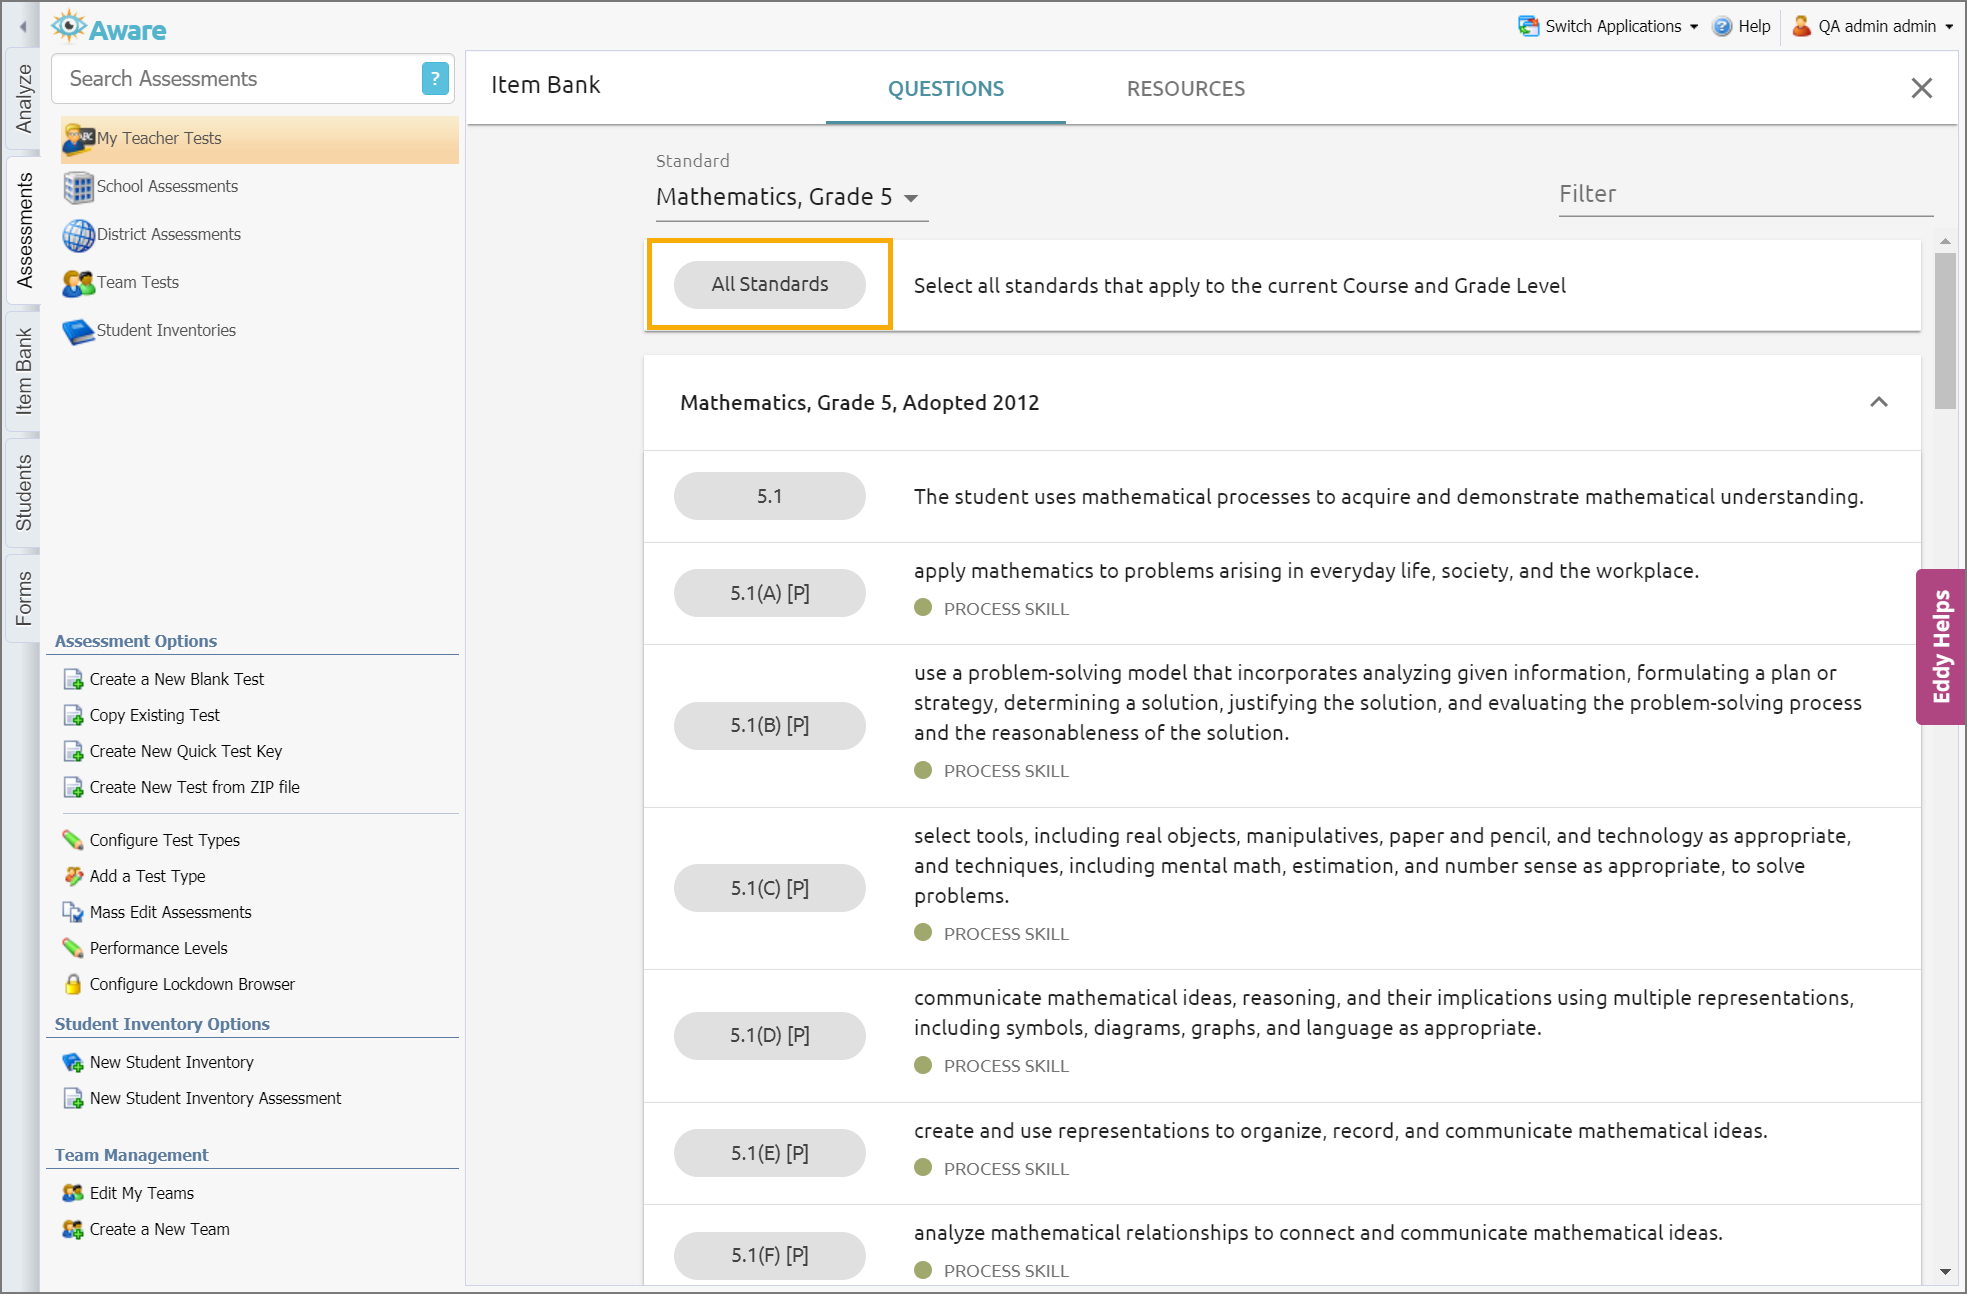Switch to the RESOURCES tab
This screenshot has width=1967, height=1294.
1186,89
